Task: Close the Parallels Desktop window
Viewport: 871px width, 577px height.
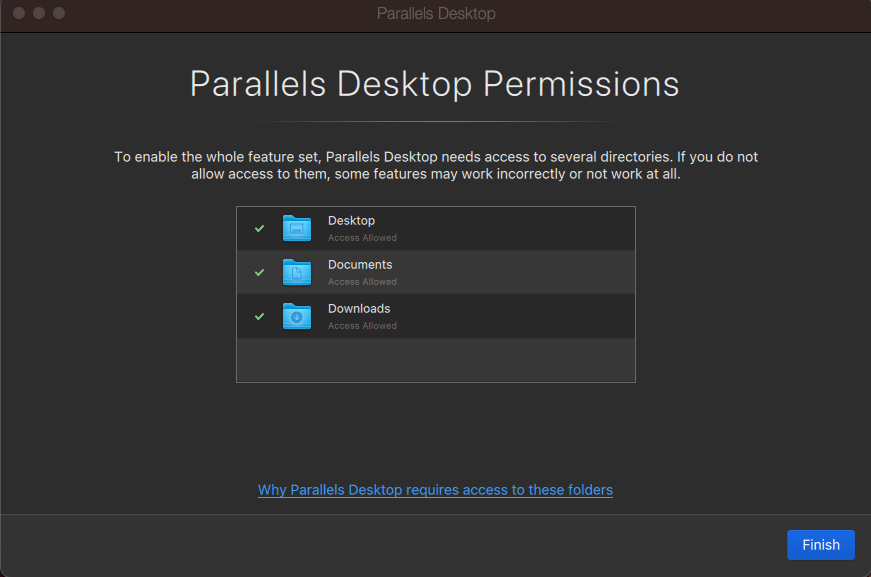Action: (x=19, y=13)
